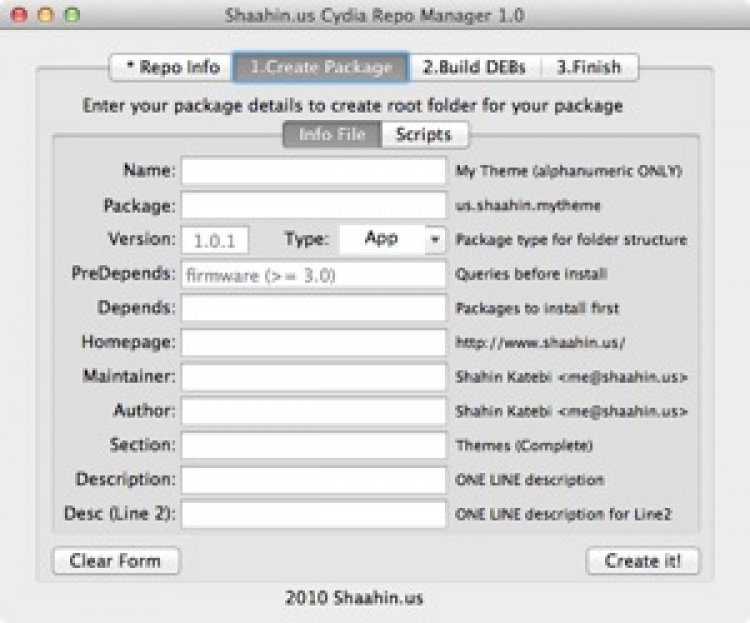
Task: Open the 2.Build DEBs tab
Action: (x=474, y=67)
